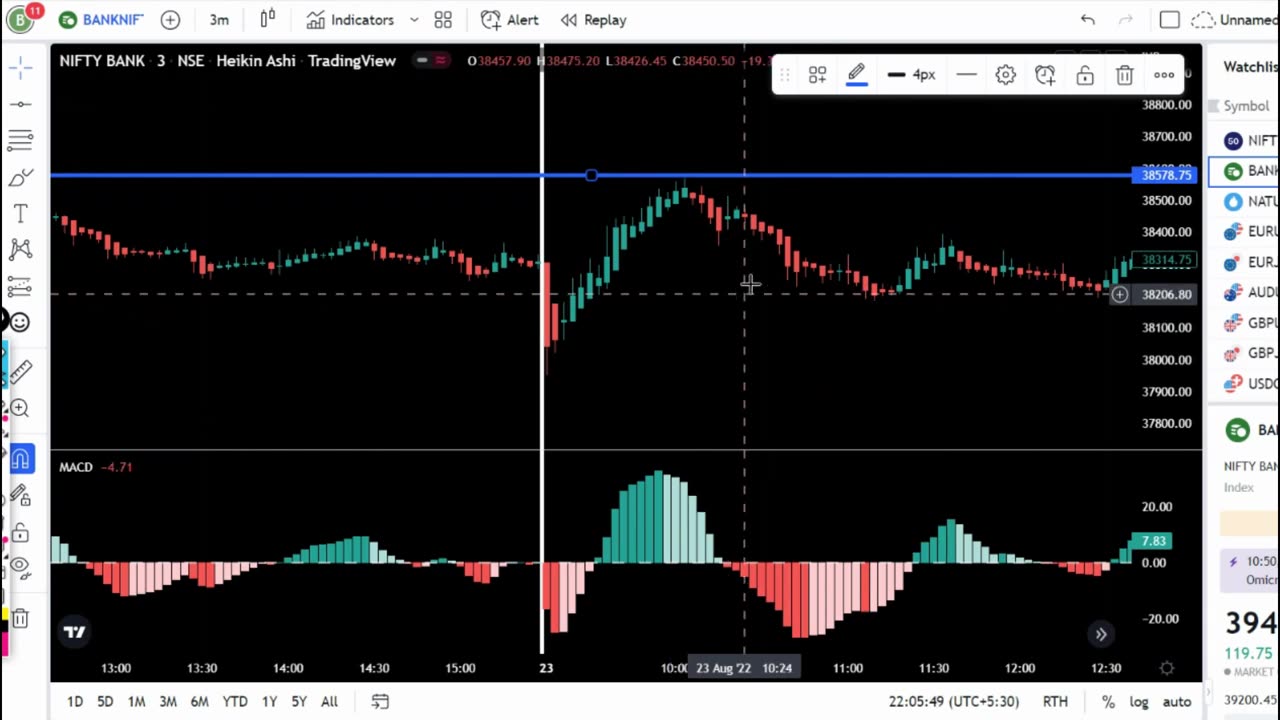
Task: Open indicator templates grid
Action: pyautogui.click(x=443, y=19)
